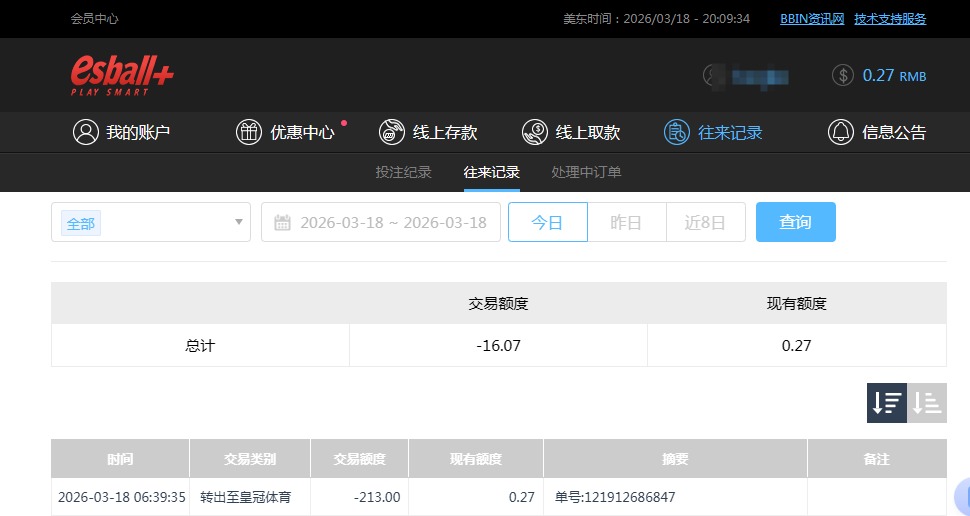This screenshot has height=516, width=970.
Task: Click the blurred user avatar icon
Action: [713, 76]
